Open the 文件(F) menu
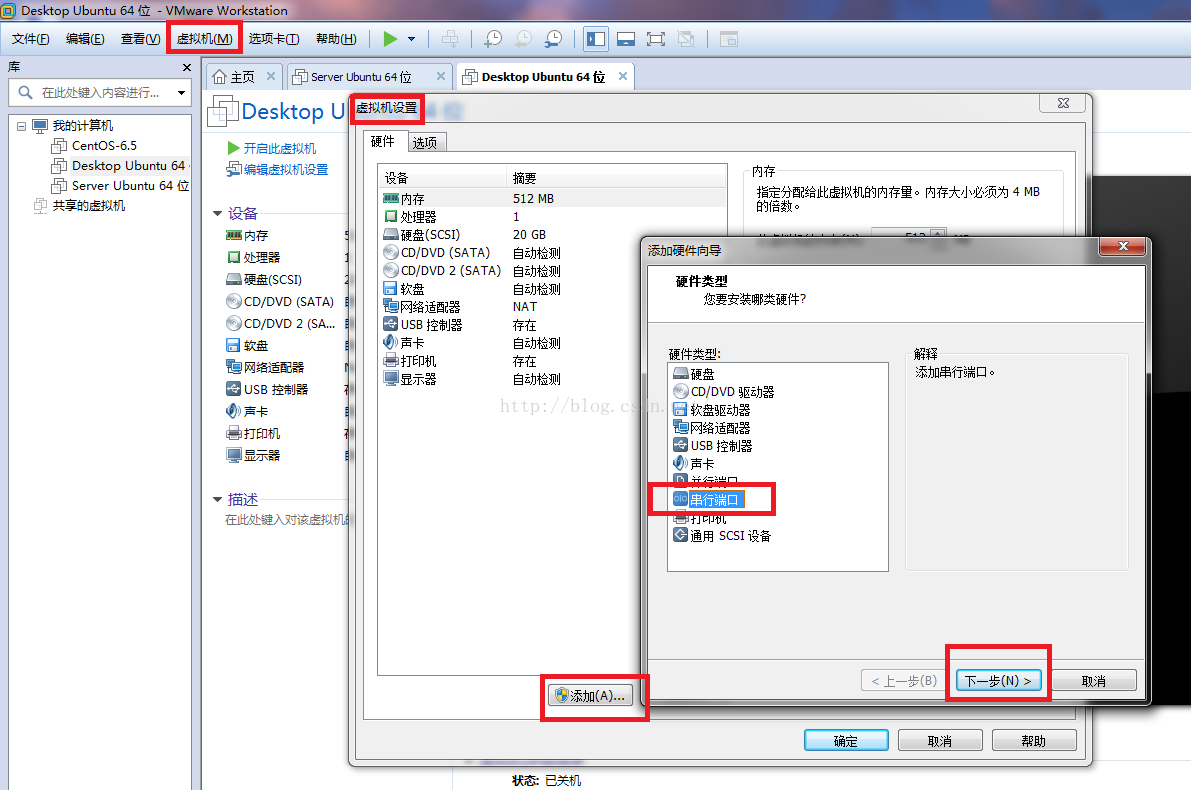The image size is (1191, 790). (30, 39)
